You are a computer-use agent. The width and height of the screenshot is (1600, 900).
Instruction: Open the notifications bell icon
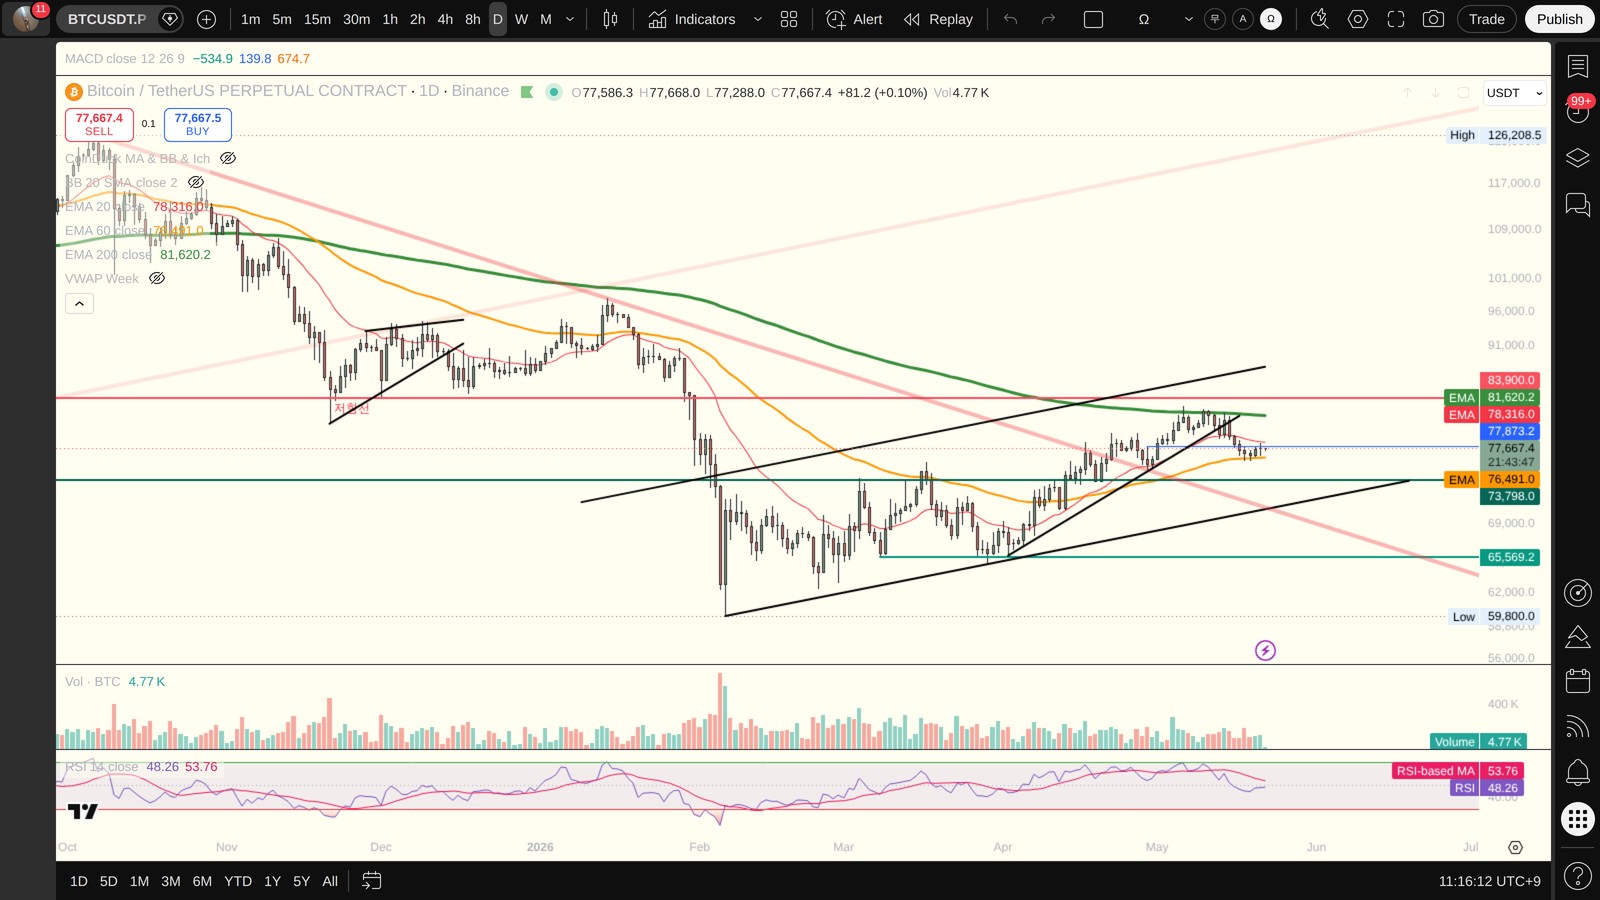[x=1577, y=772]
